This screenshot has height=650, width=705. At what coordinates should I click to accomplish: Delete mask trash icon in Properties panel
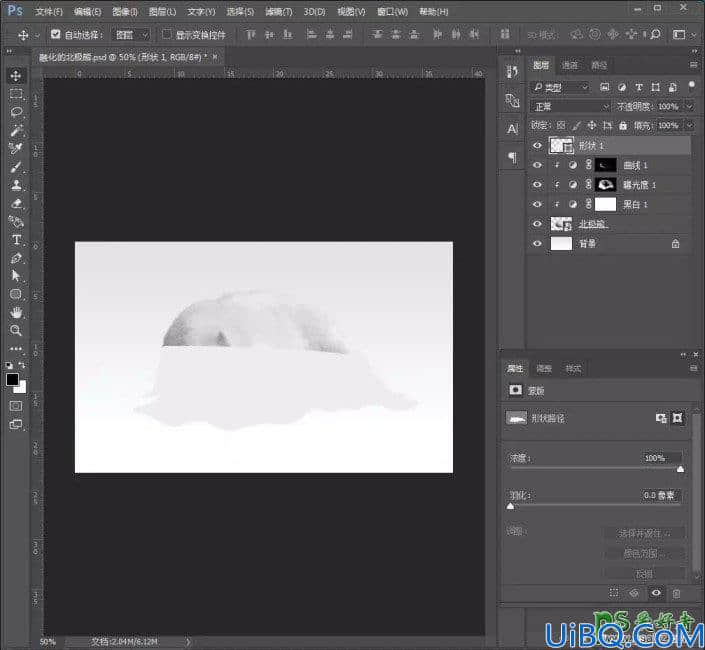(676, 593)
